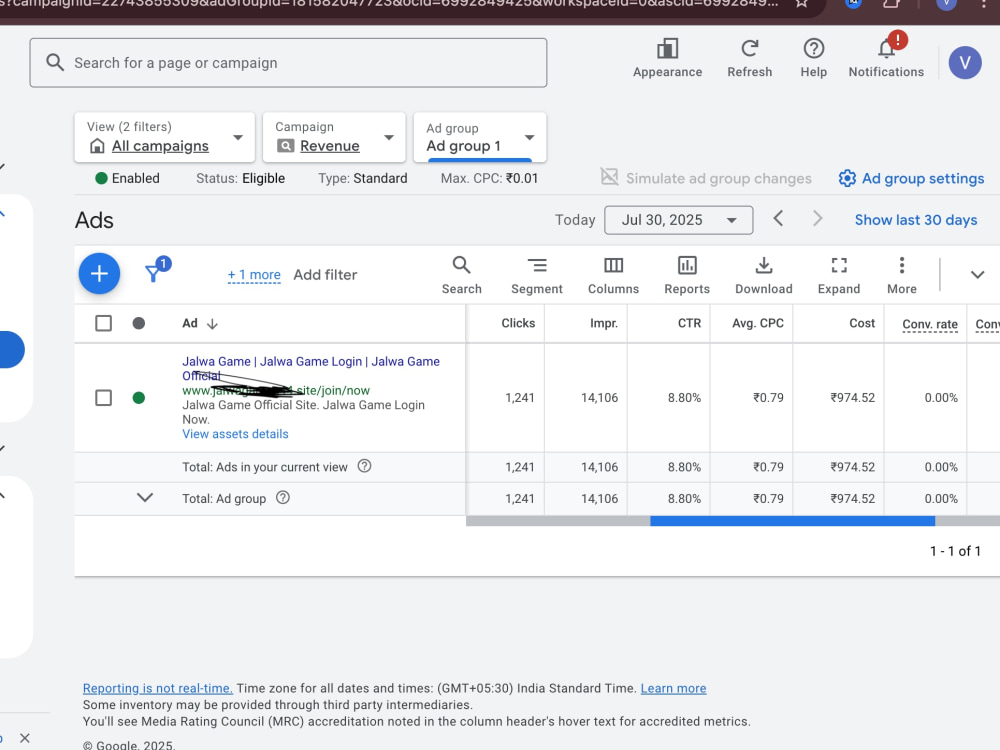Open the Jul 30, 2025 date picker
Viewport: 1000px width, 750px height.
point(679,220)
